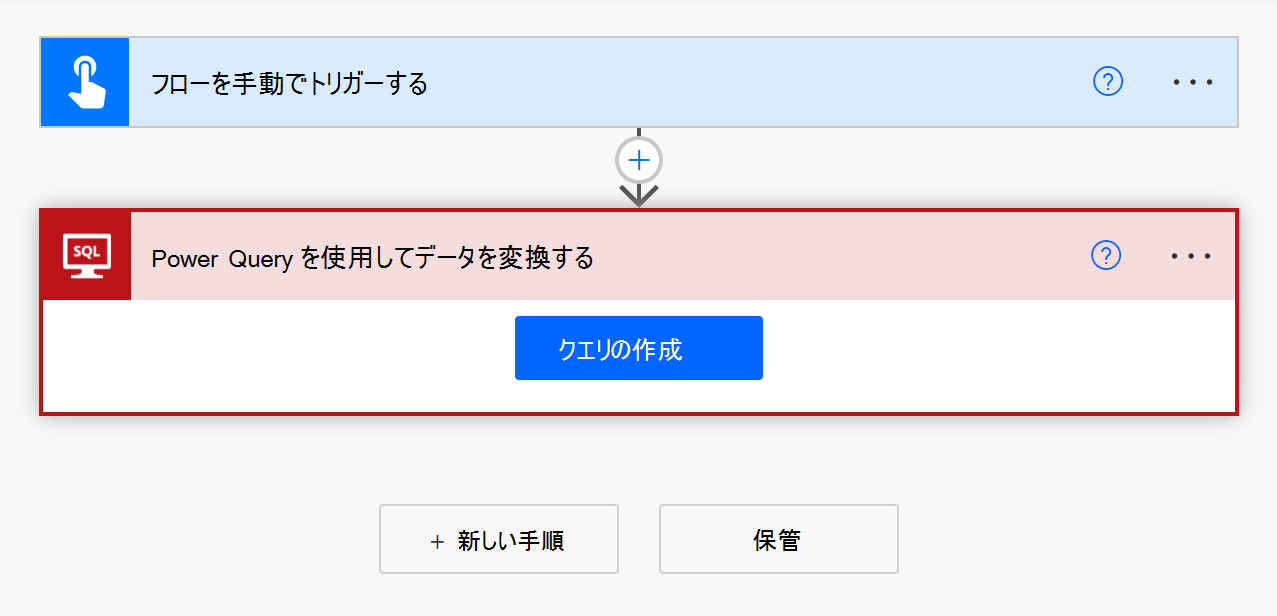1277x616 pixels.
Task: Open the insert action menu between steps
Action: click(x=638, y=158)
